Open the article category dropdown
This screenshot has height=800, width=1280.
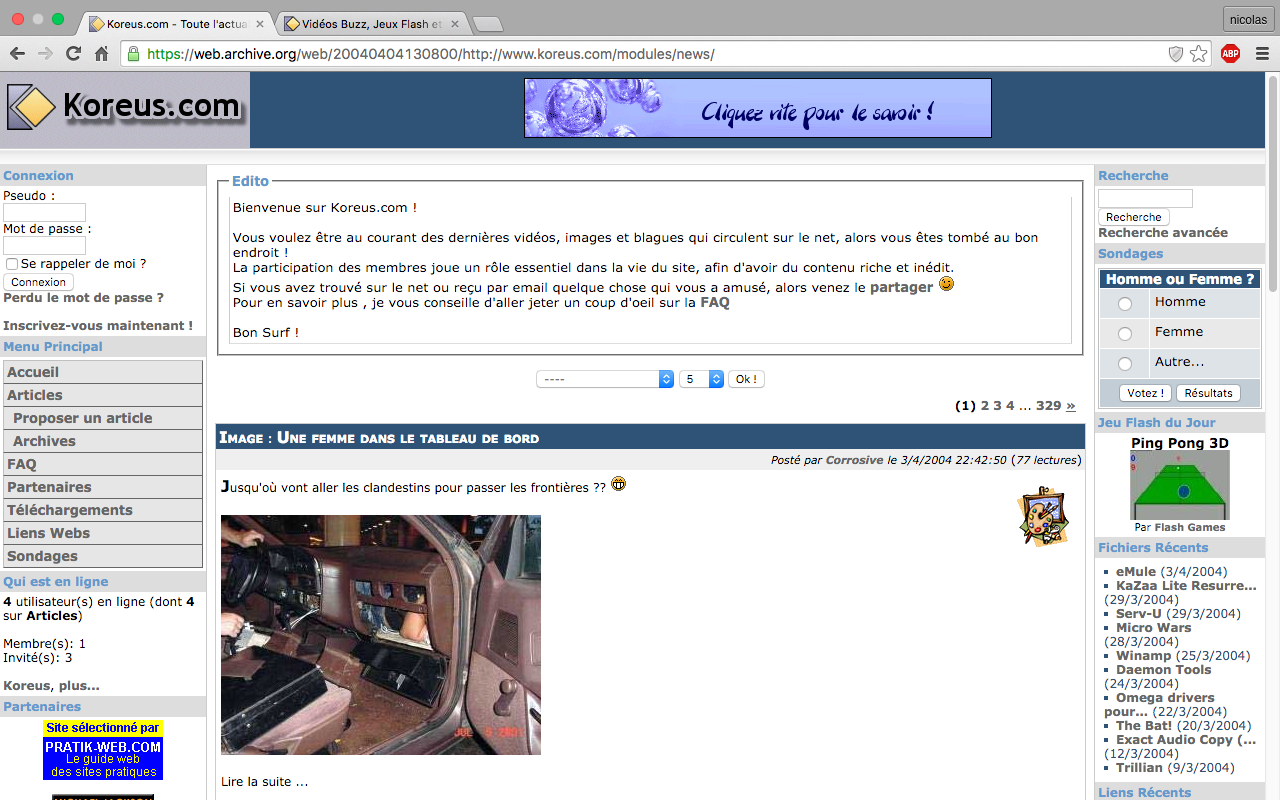605,379
